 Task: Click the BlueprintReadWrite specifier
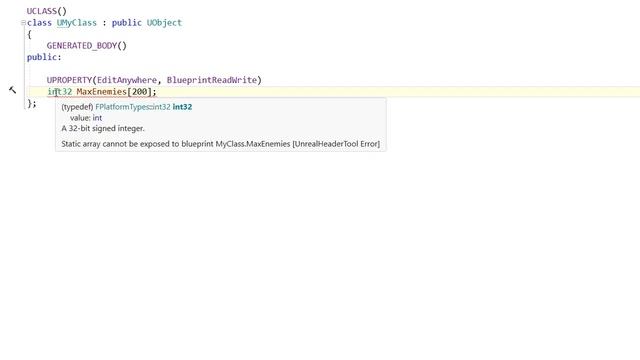[x=211, y=80]
